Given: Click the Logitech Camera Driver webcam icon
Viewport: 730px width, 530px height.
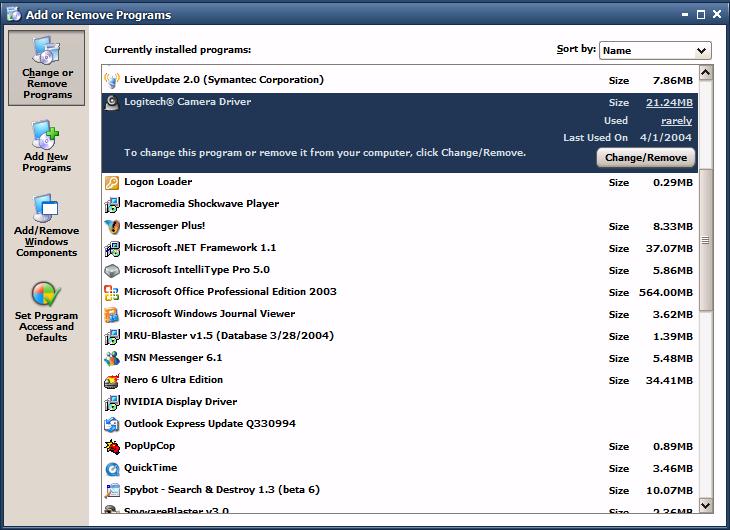Looking at the screenshot, I should pyautogui.click(x=112, y=102).
